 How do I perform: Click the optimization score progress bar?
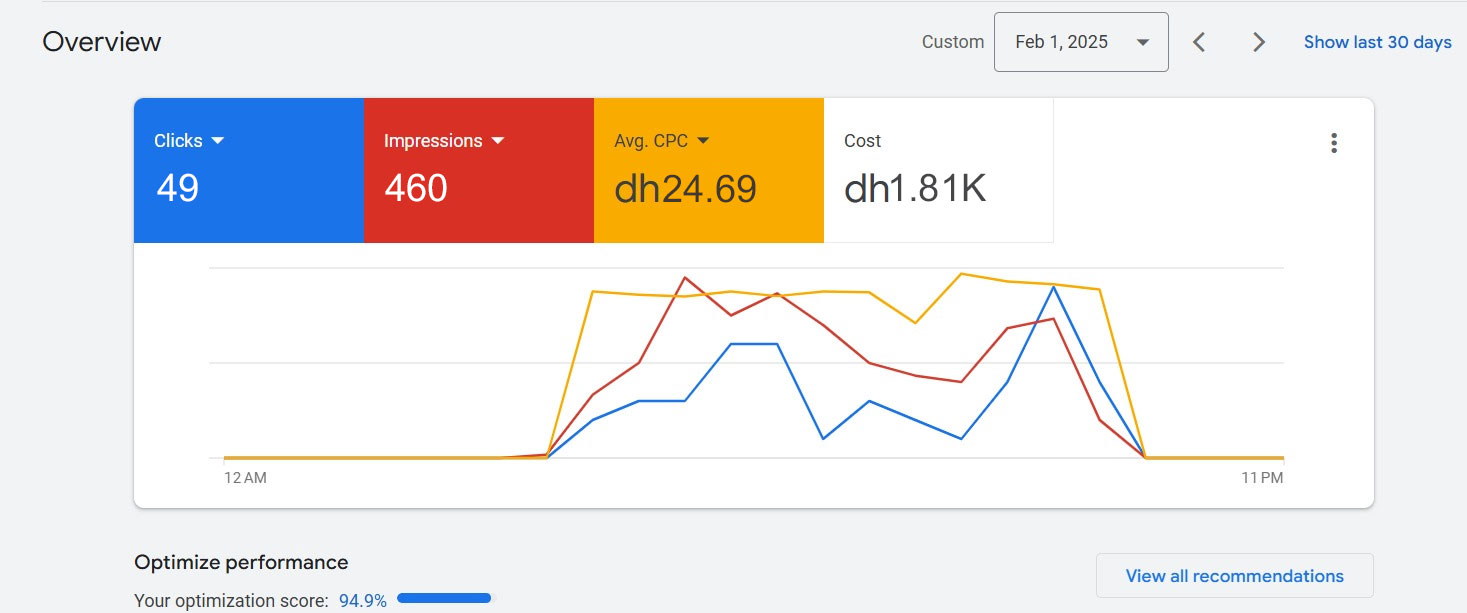[444, 598]
